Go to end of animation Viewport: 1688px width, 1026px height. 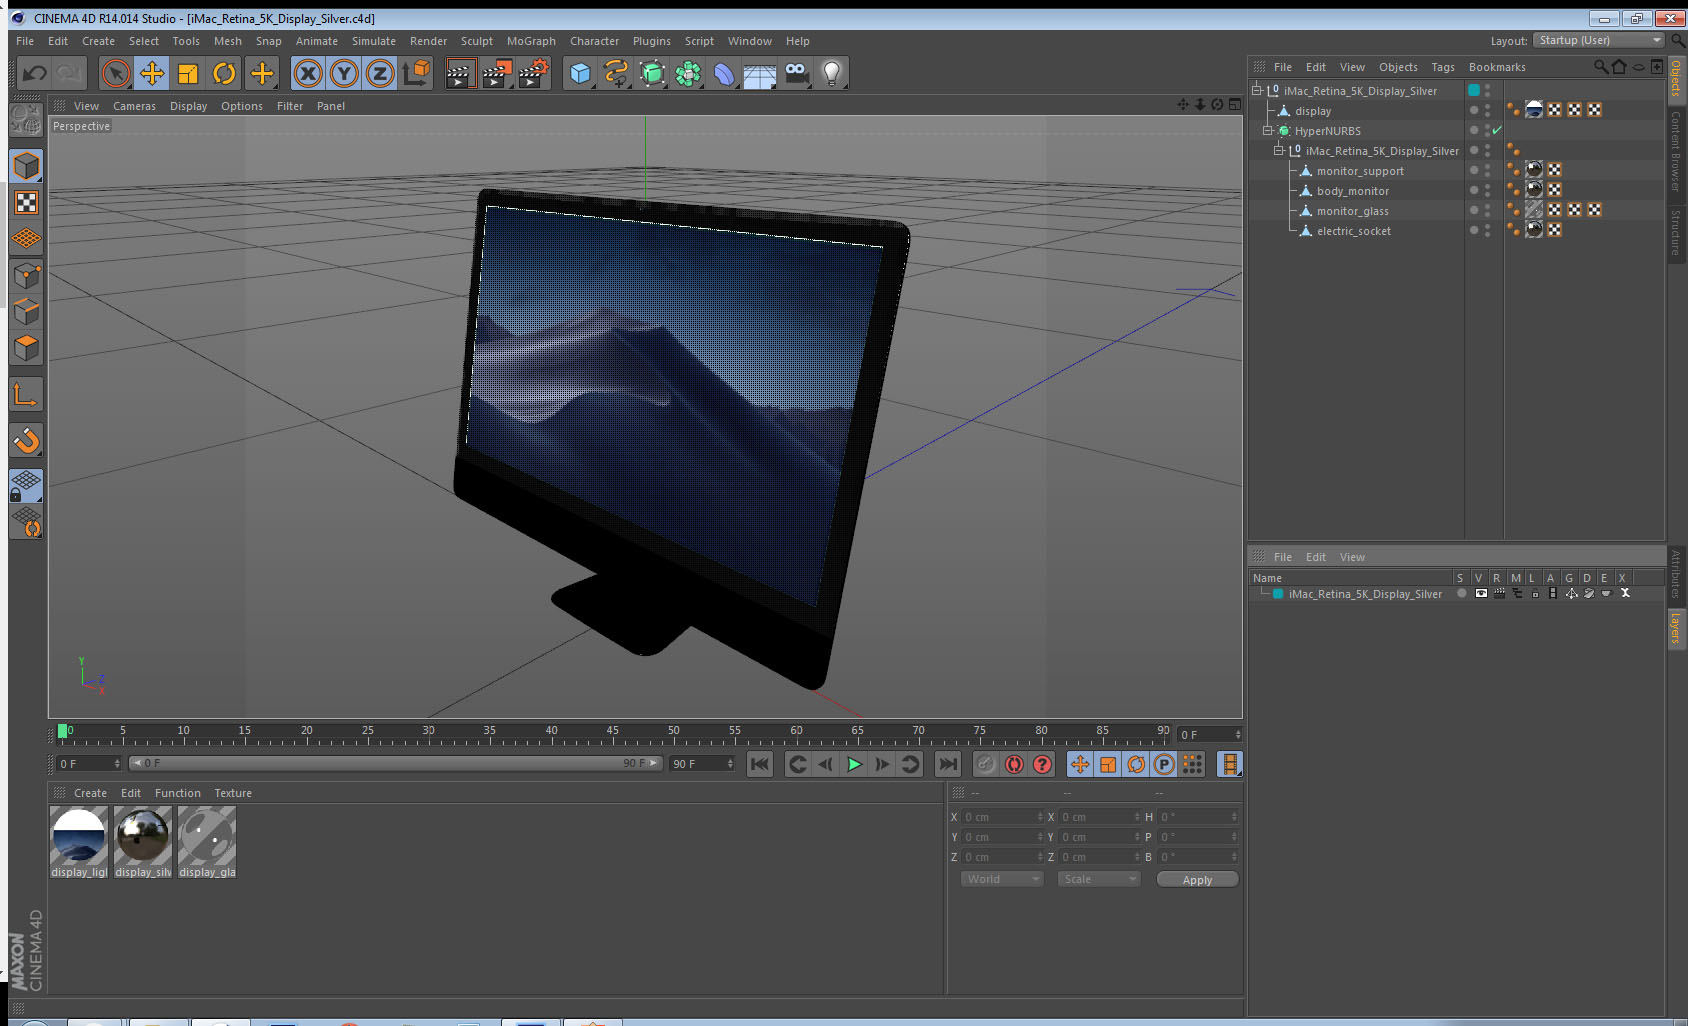tap(947, 764)
